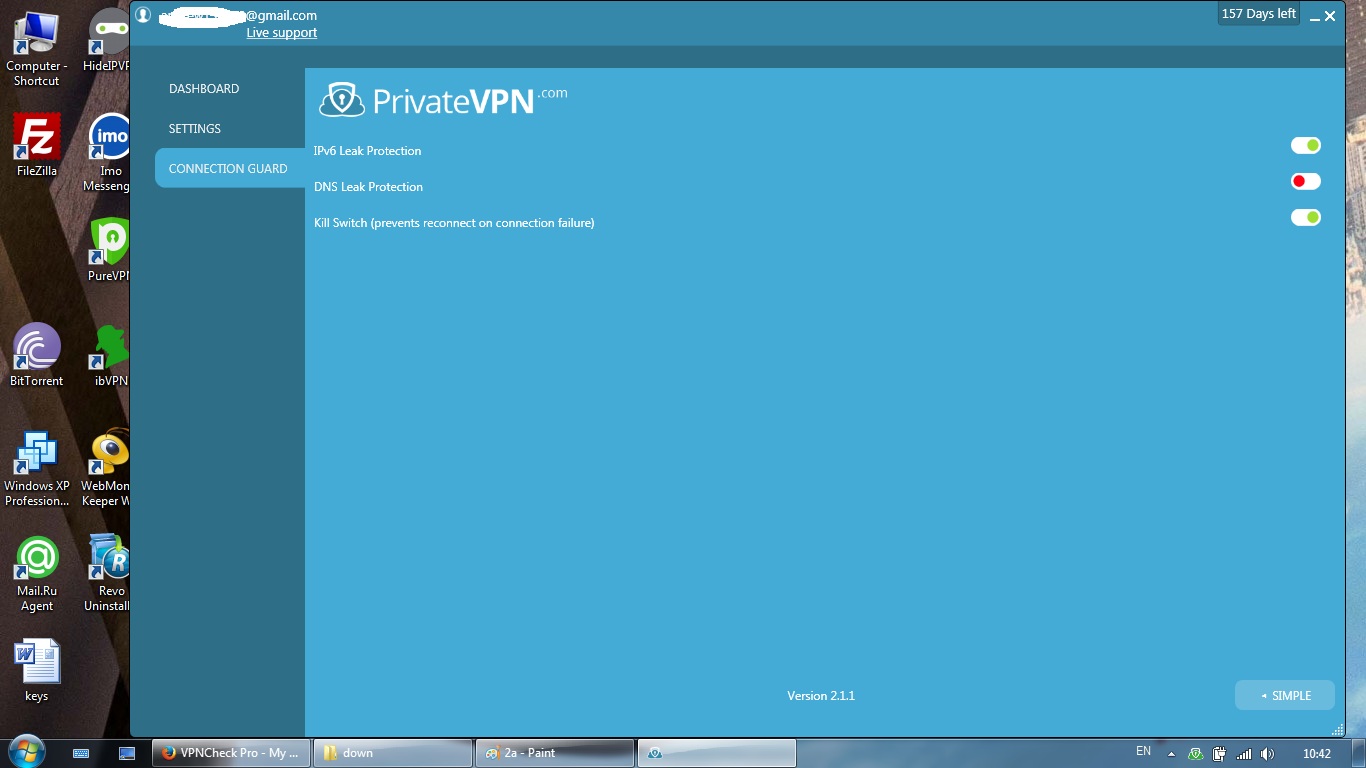Open the Dashboard section
Screen dimensions: 1366x768
click(204, 89)
